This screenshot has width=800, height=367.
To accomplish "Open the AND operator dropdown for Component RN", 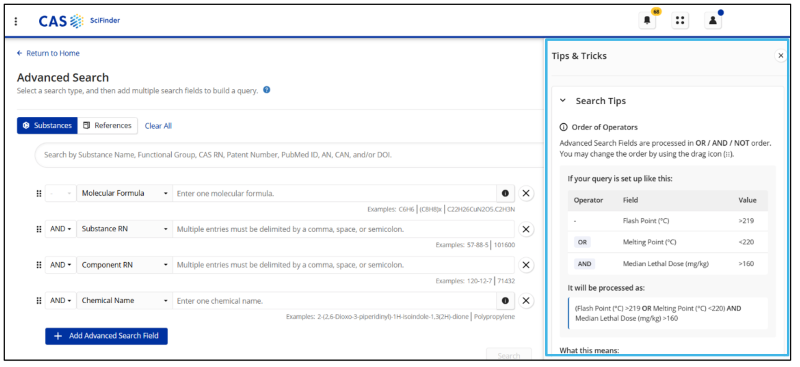I will pos(60,265).
